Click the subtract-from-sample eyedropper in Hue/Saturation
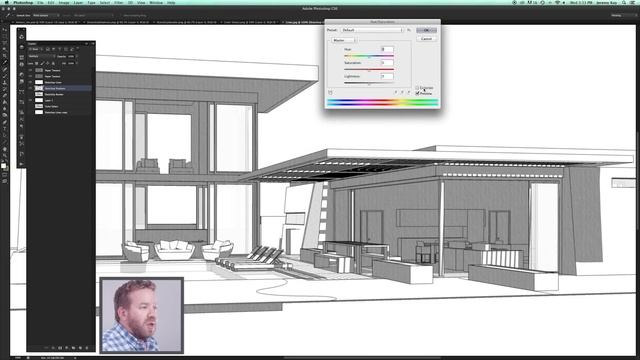This screenshot has width=640, height=360. click(409, 92)
